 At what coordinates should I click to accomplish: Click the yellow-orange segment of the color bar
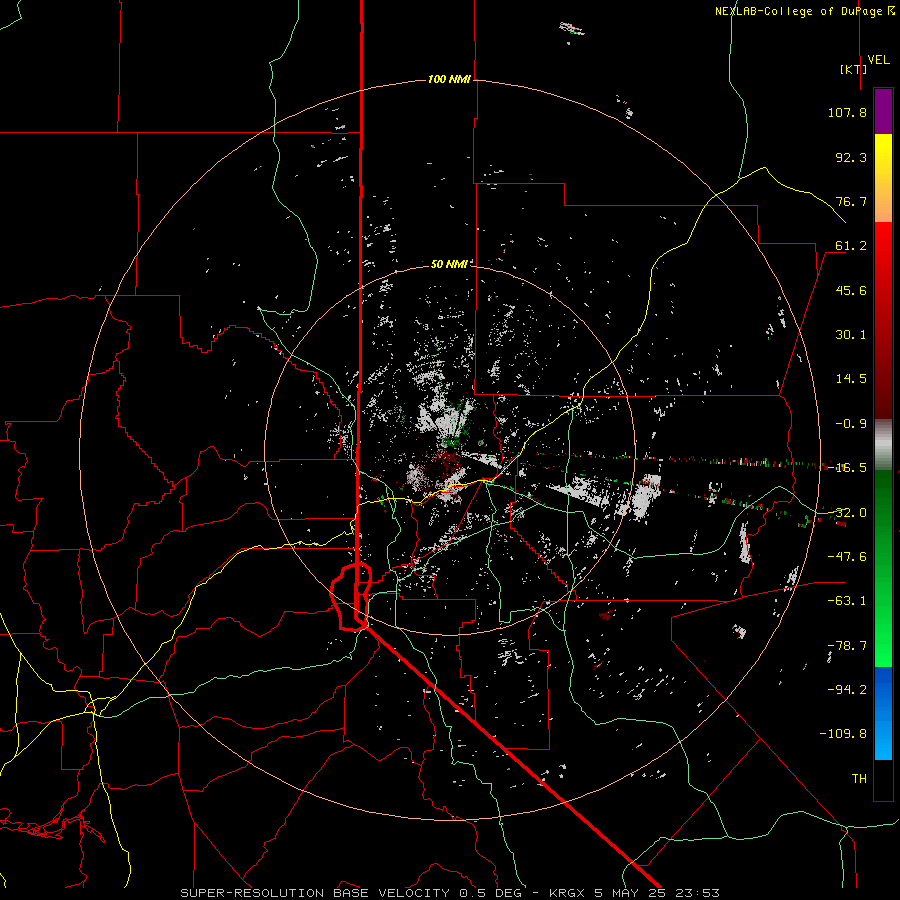click(883, 178)
